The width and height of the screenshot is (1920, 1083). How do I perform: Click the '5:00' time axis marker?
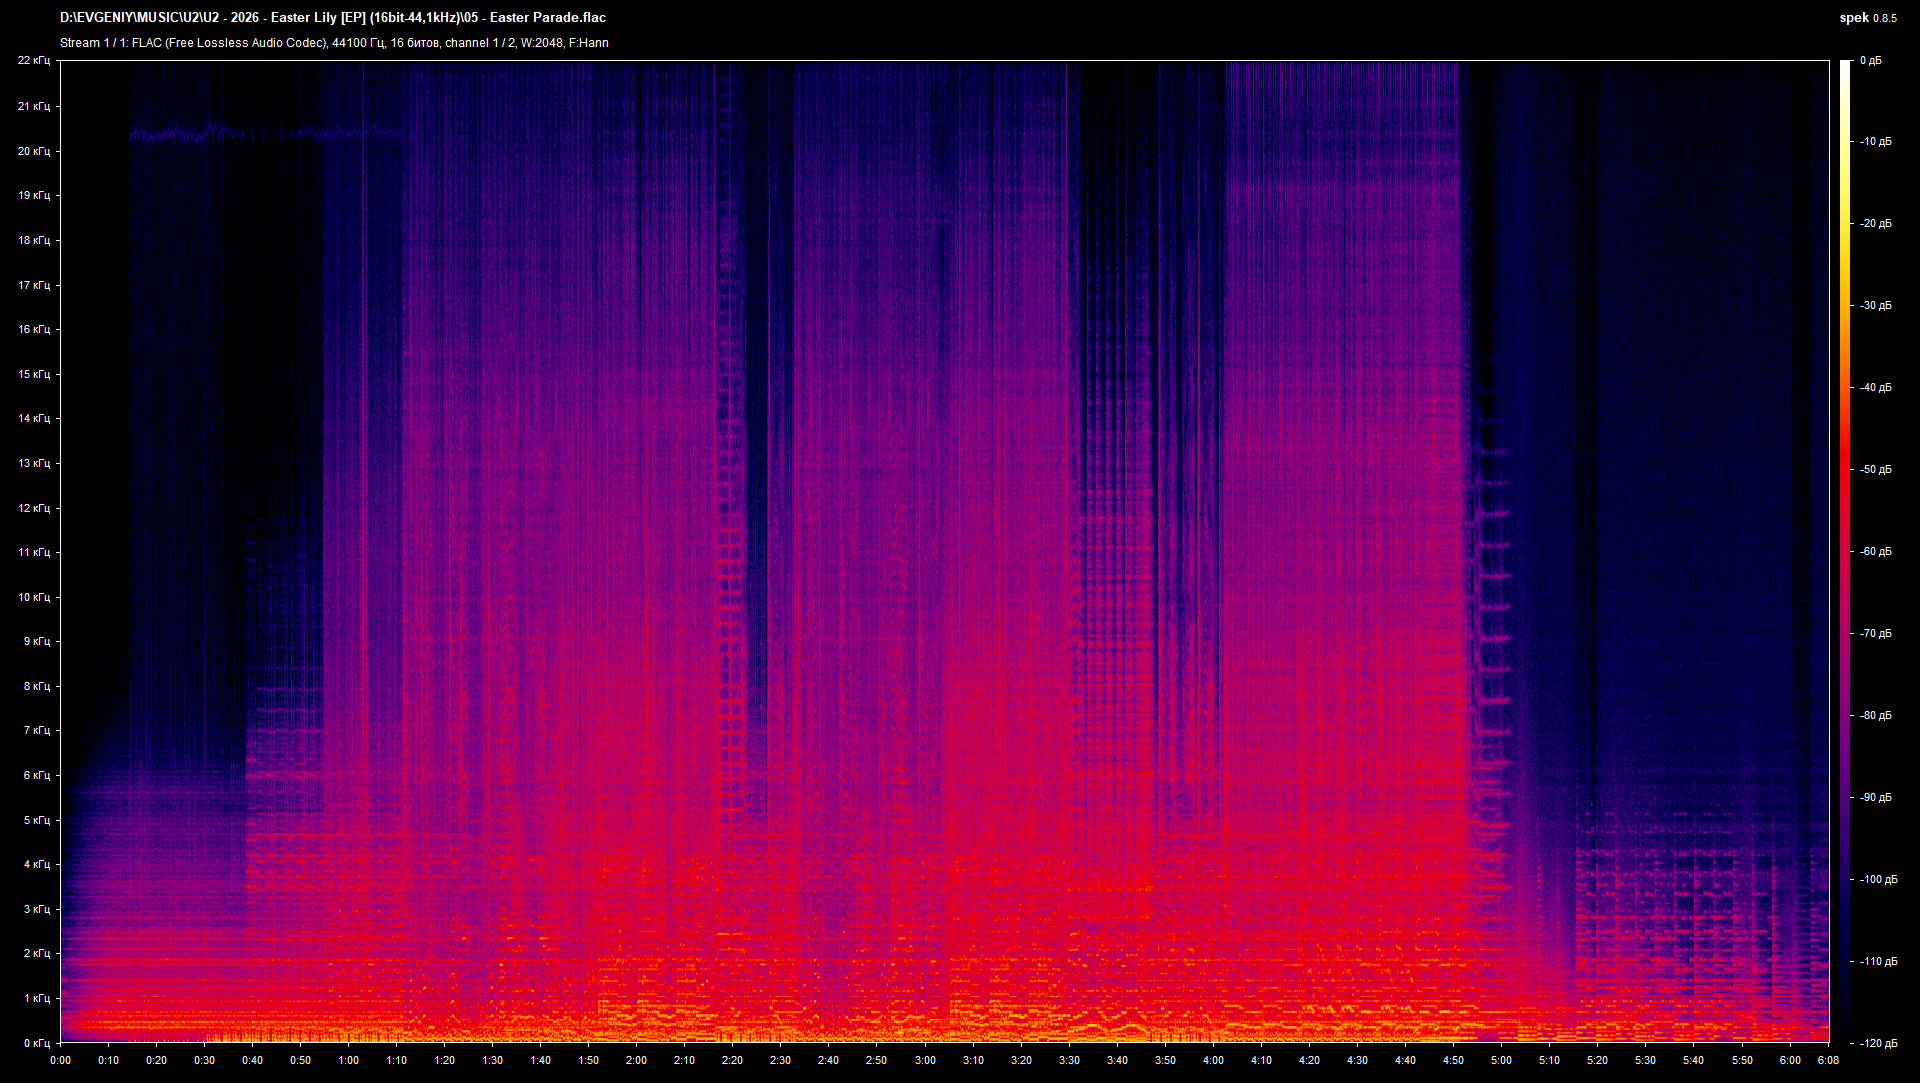tap(1502, 1061)
